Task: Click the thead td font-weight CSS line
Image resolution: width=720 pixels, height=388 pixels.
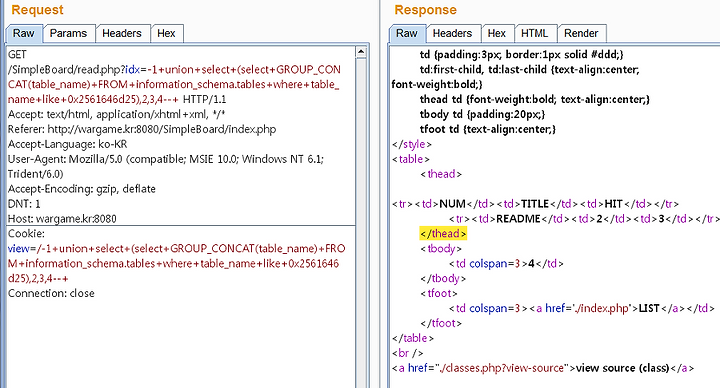Action: pyautogui.click(x=534, y=100)
